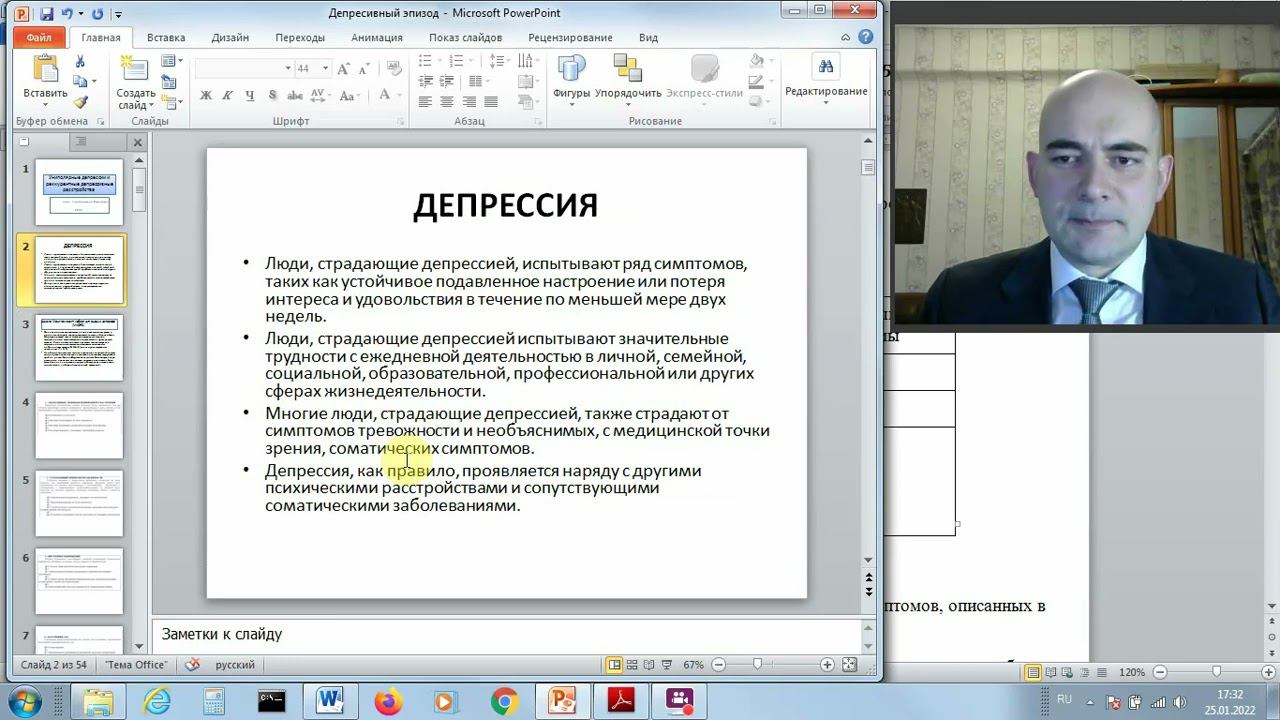Image resolution: width=1280 pixels, height=720 pixels.
Task: Select the Format Painter brush icon
Action: point(81,102)
